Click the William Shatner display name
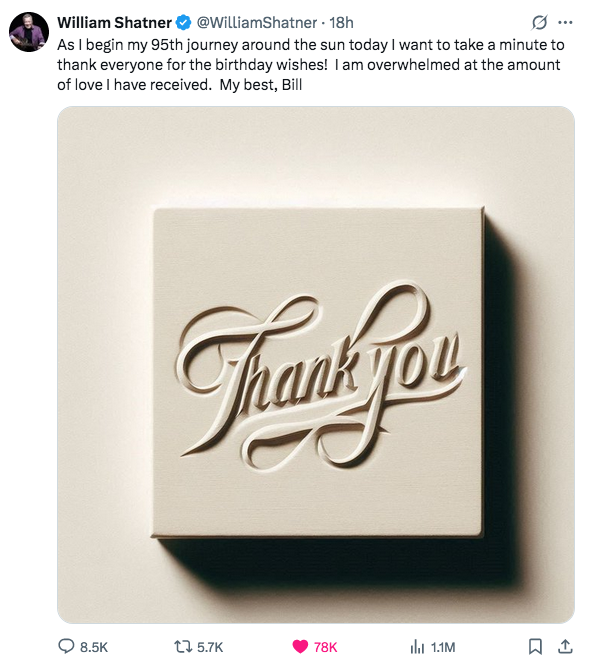Viewport: 591px width, 668px height. 114,23
